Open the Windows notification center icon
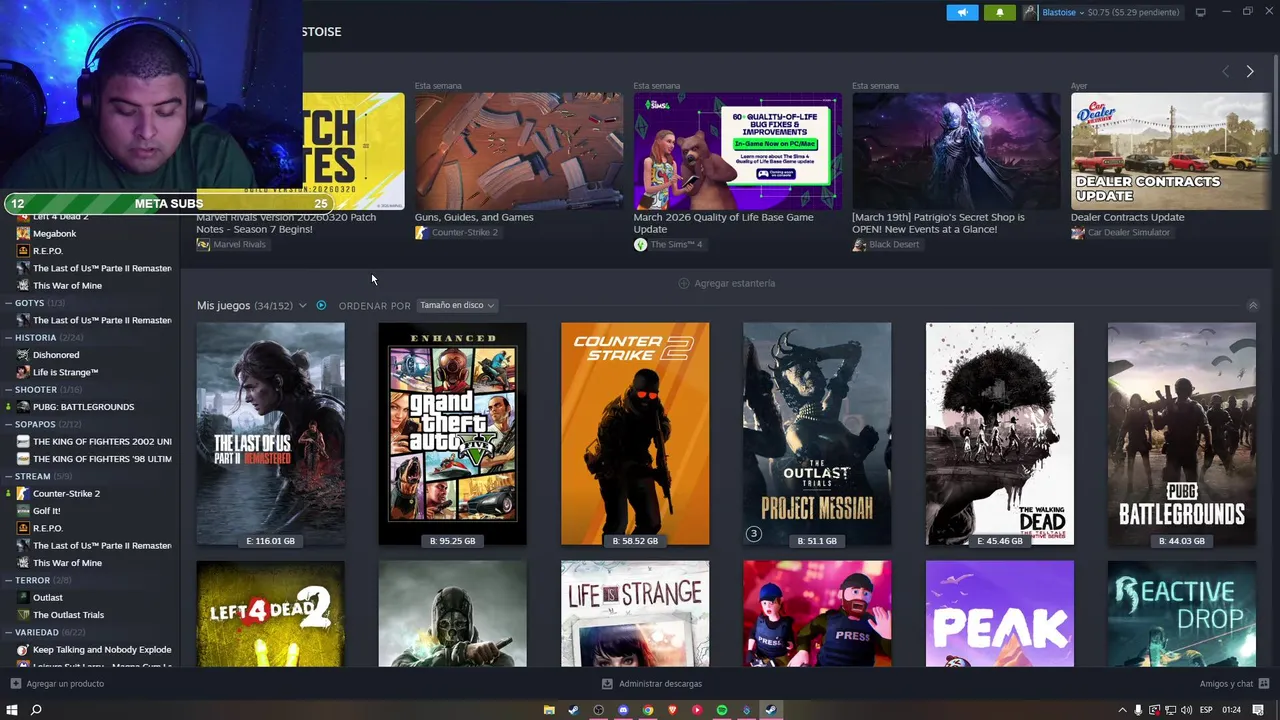The height and width of the screenshot is (720, 1280). pos(1258,710)
